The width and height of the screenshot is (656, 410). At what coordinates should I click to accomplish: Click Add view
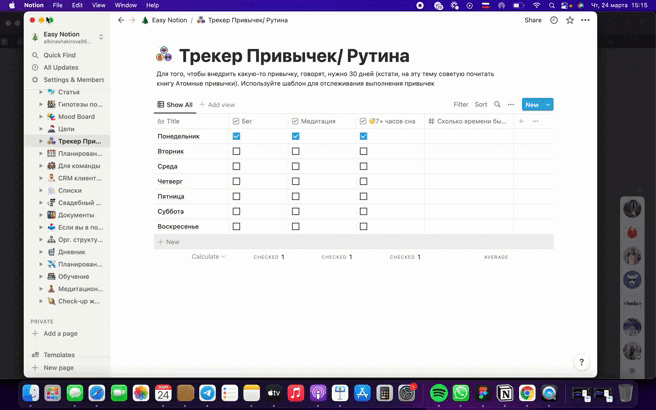click(217, 105)
